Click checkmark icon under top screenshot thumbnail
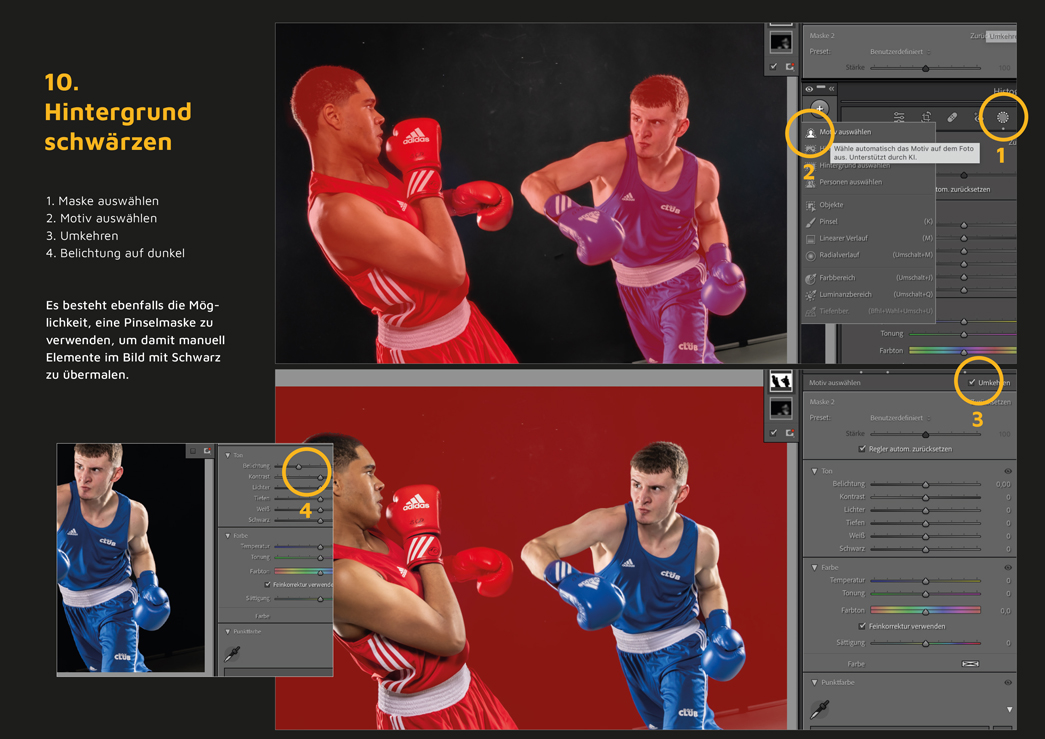 pos(773,67)
